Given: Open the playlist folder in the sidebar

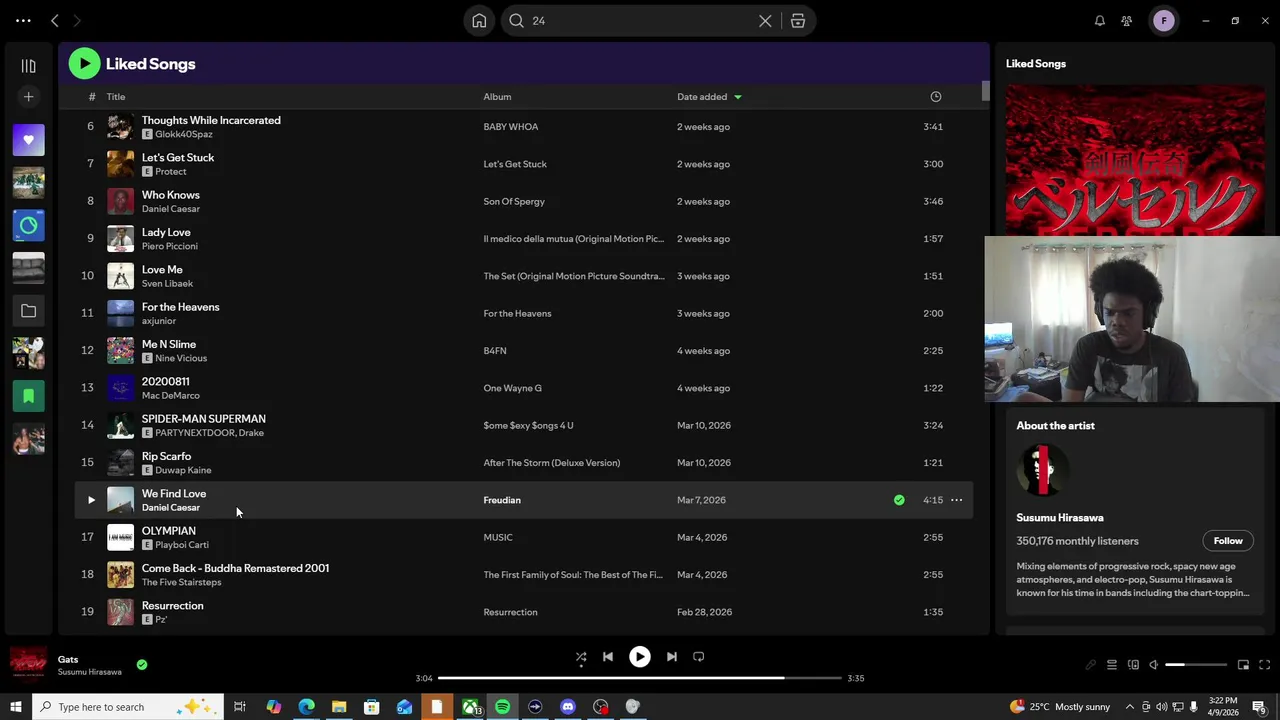Looking at the screenshot, I should (x=28, y=311).
